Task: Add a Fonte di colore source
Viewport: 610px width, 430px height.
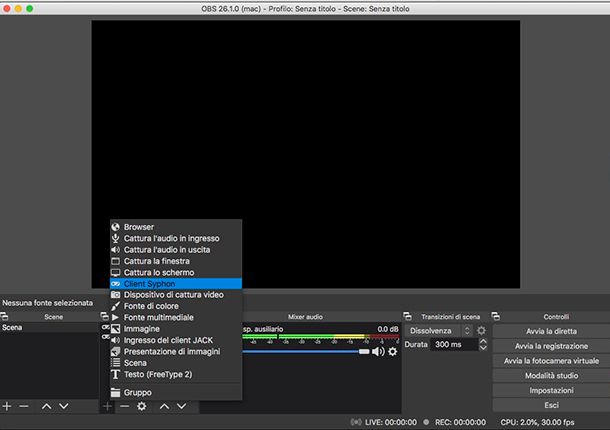Action: (176, 306)
